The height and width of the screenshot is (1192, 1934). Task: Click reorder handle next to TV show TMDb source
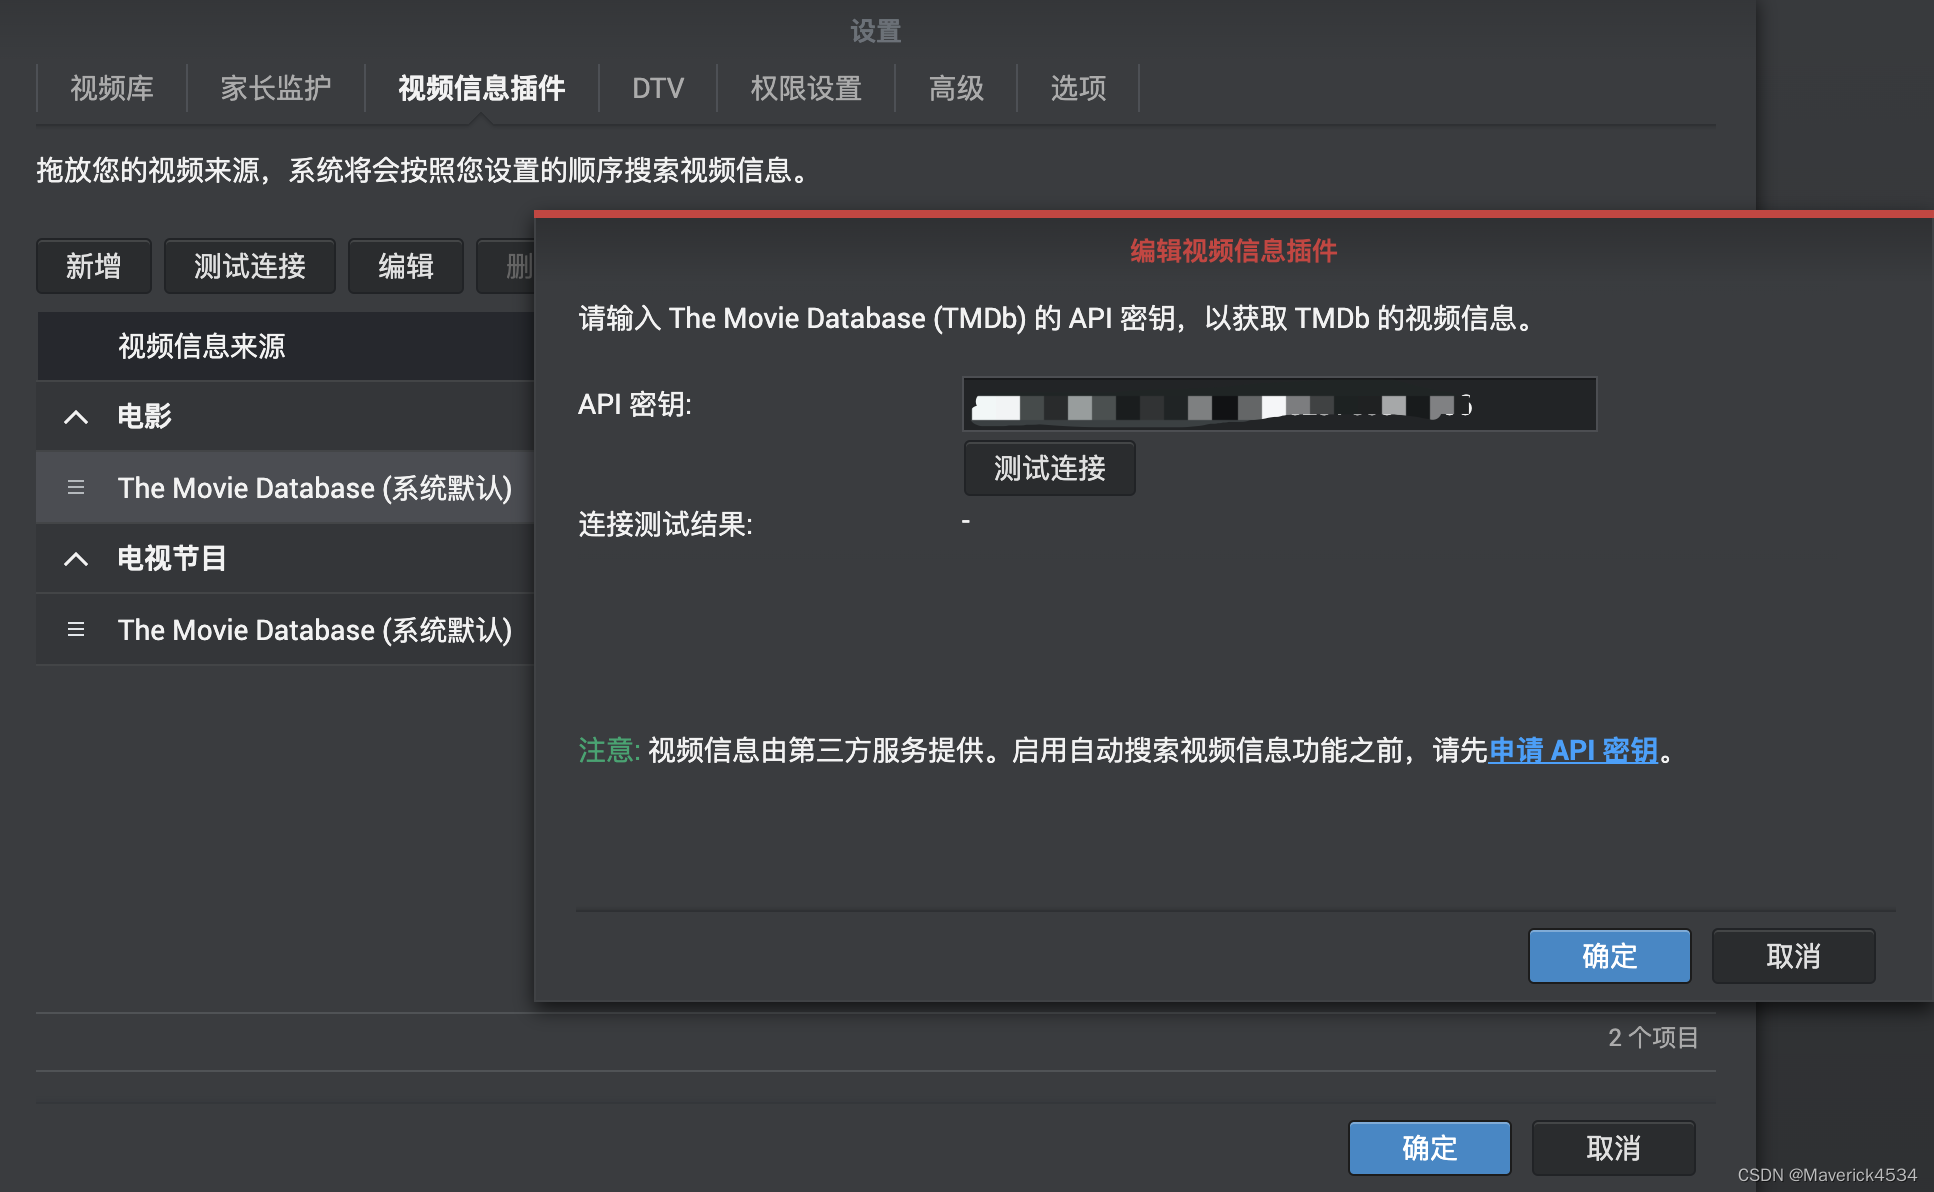pyautogui.click(x=76, y=629)
